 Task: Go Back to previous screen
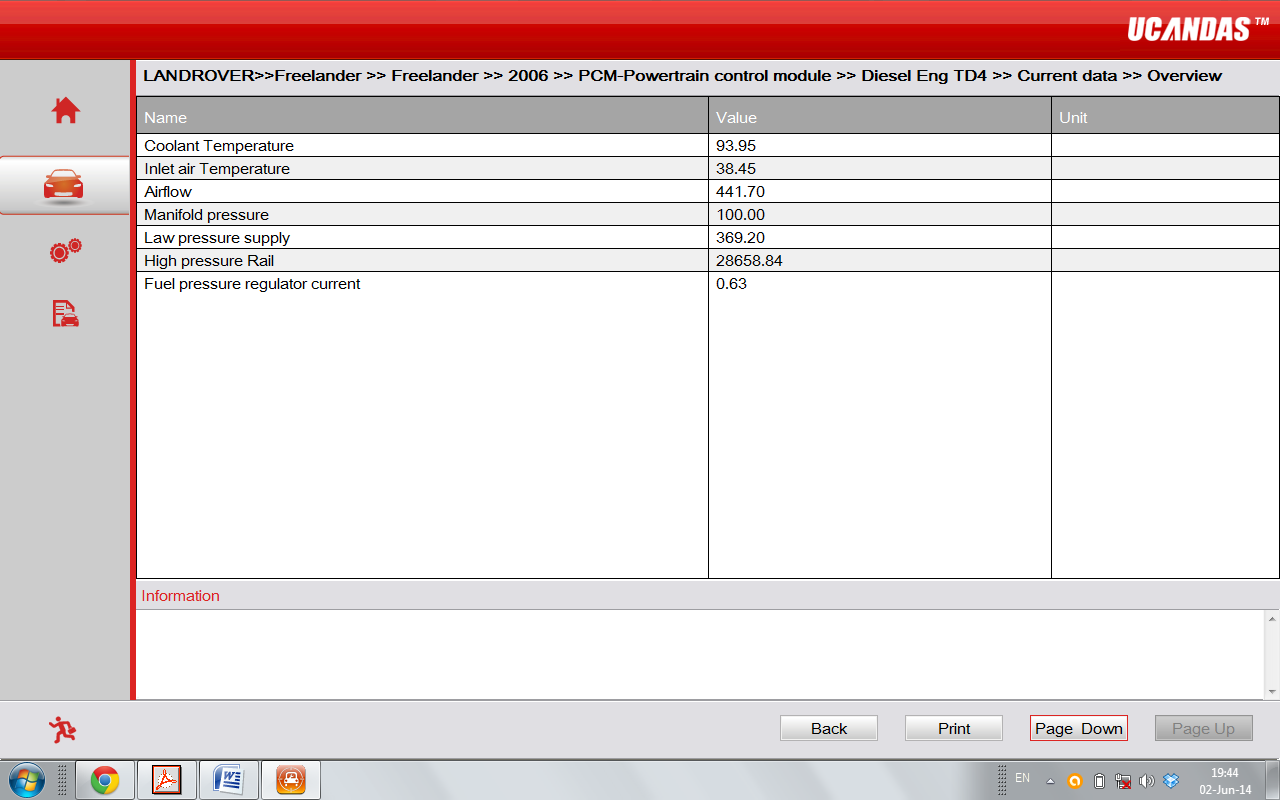[829, 728]
